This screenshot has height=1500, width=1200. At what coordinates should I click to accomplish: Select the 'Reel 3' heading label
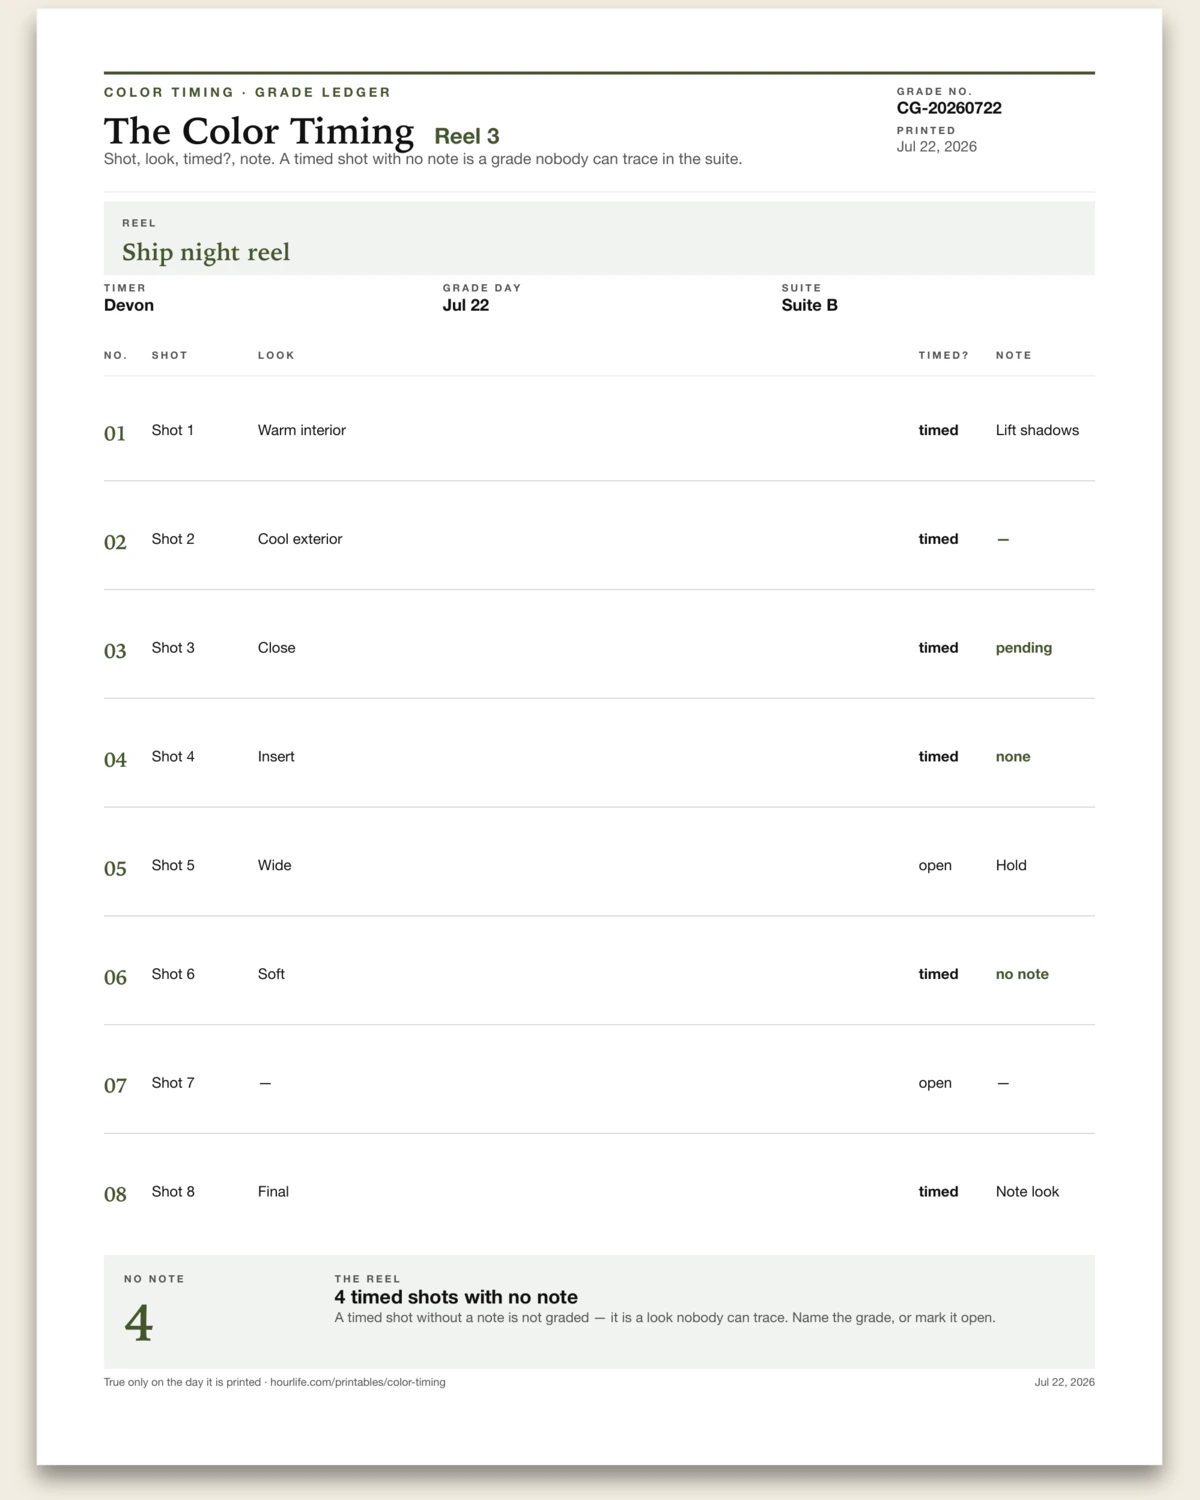pyautogui.click(x=467, y=136)
